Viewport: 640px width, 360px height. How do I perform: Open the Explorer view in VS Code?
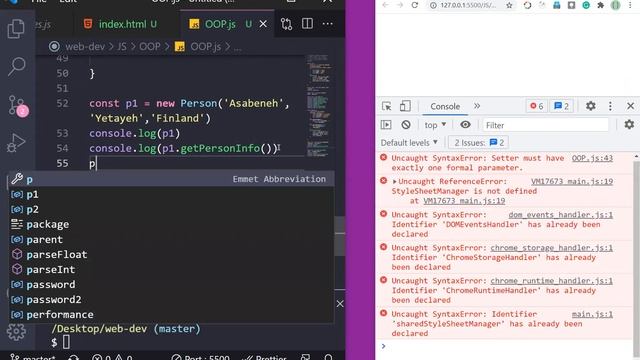(x=16, y=29)
